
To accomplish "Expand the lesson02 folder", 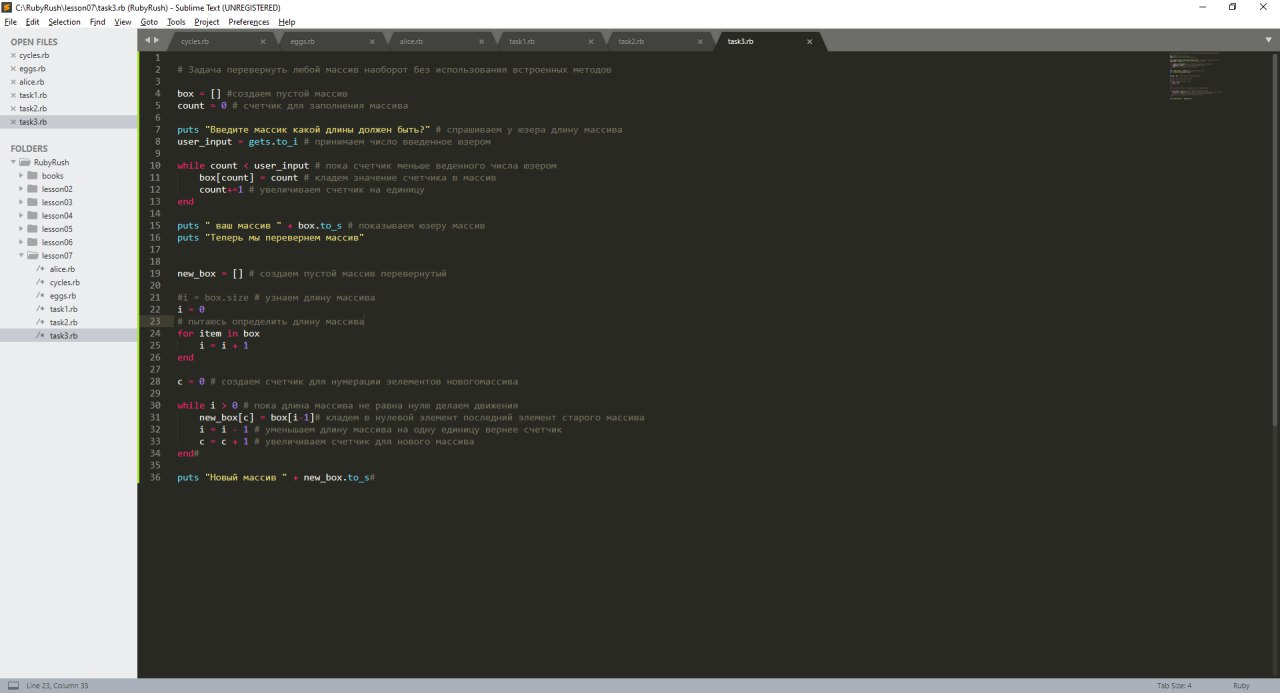I will (x=21, y=189).
